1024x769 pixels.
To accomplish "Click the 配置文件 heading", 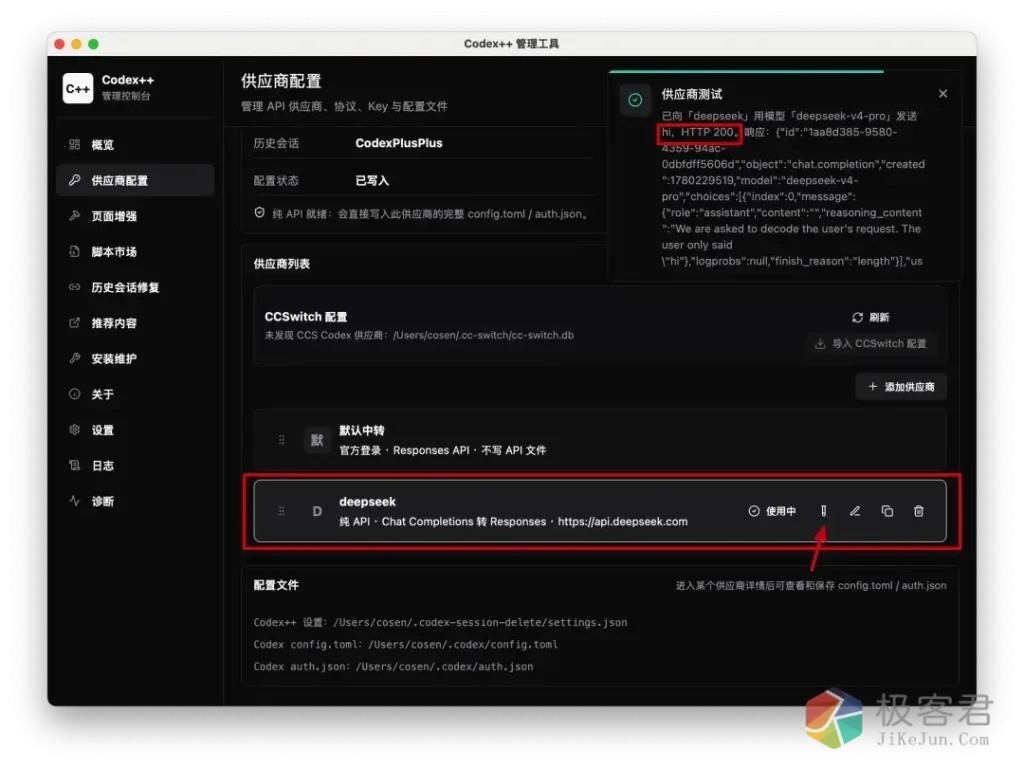I will (x=276, y=585).
